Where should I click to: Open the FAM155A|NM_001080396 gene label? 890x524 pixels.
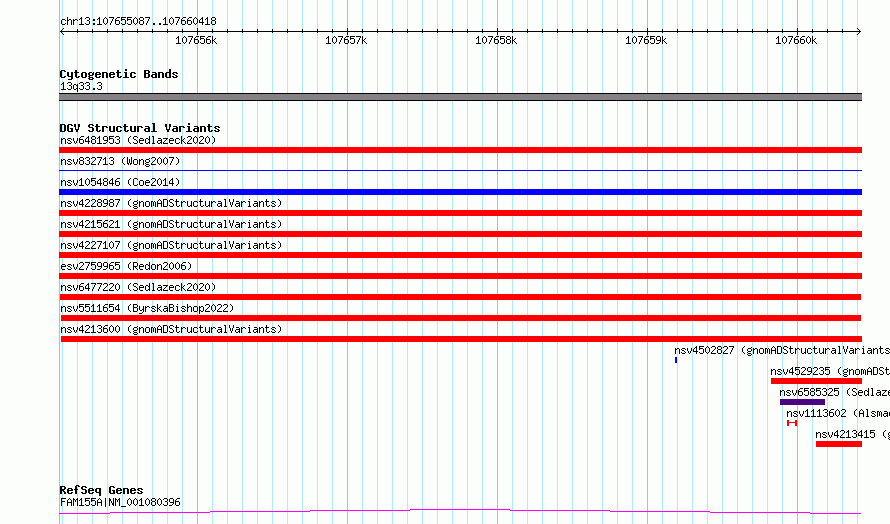tap(120, 502)
